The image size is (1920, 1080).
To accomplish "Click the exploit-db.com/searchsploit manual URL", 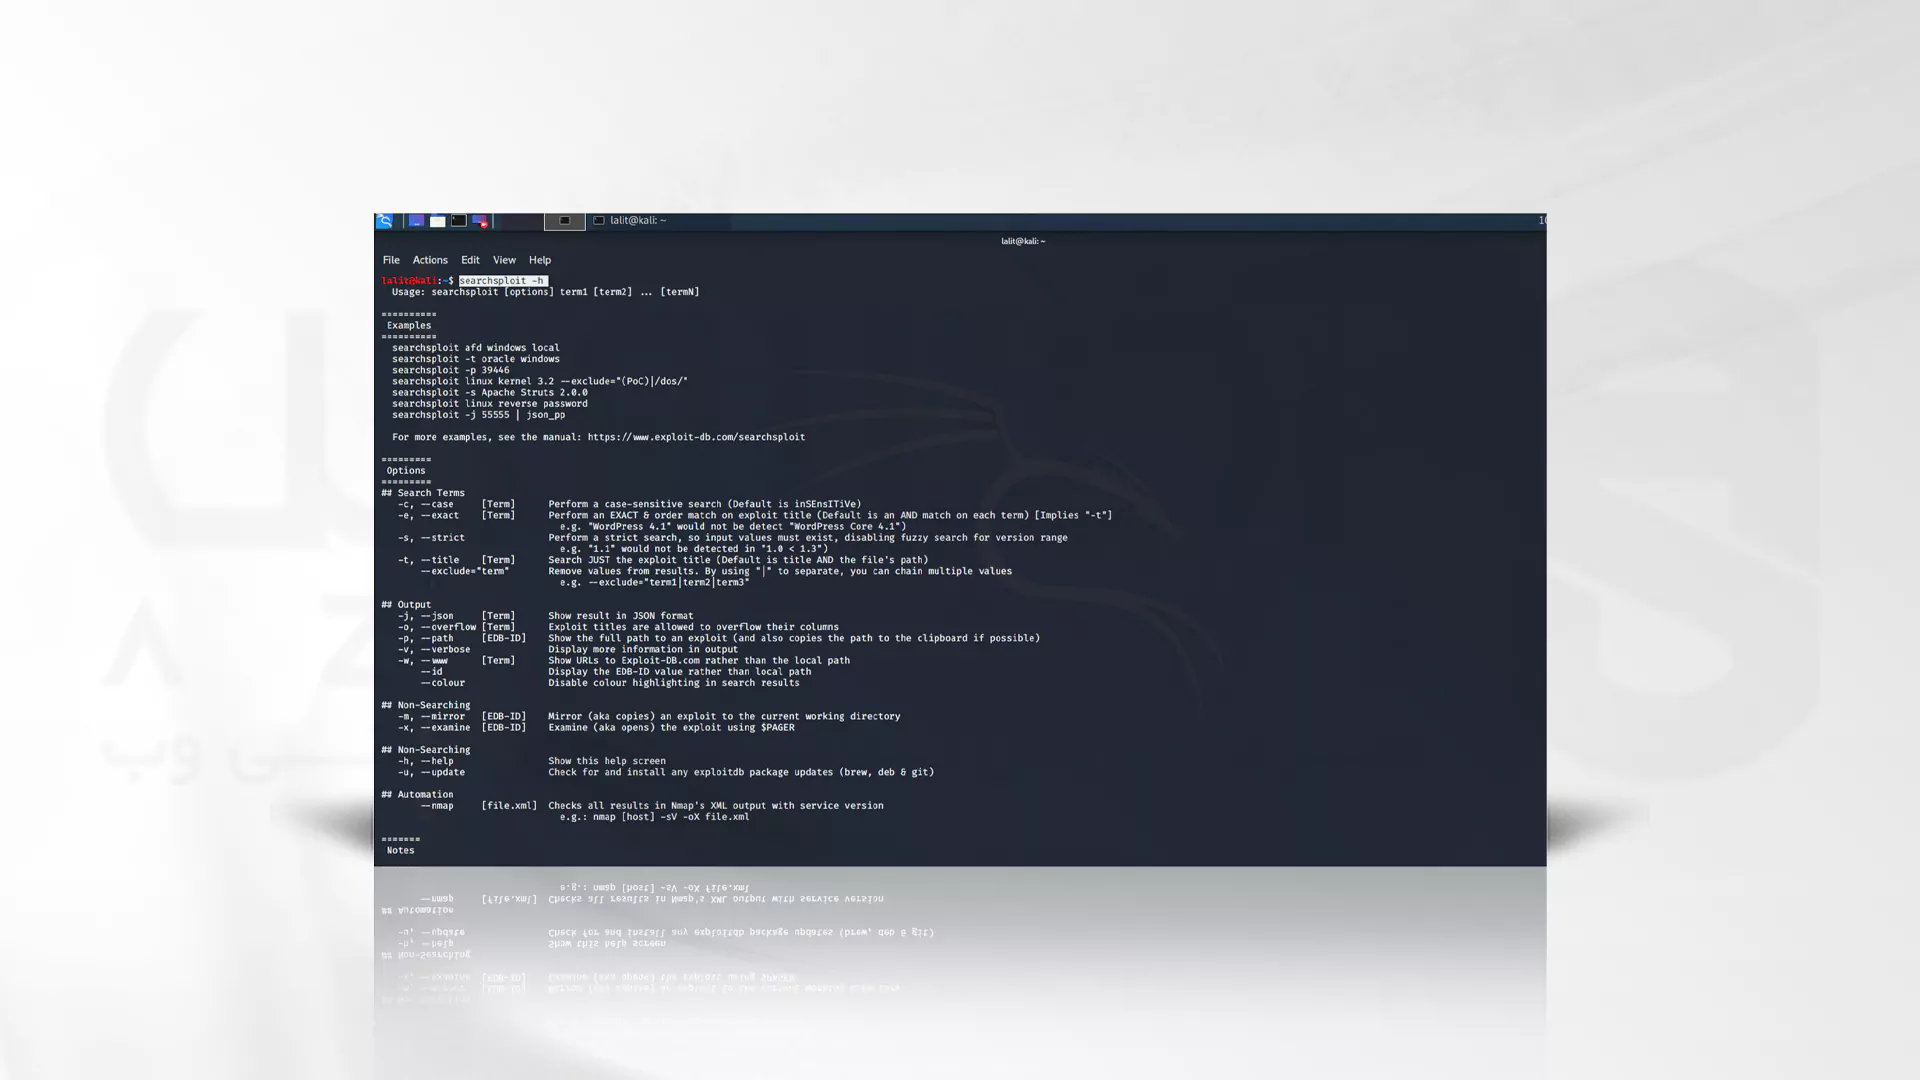I will pos(696,437).
